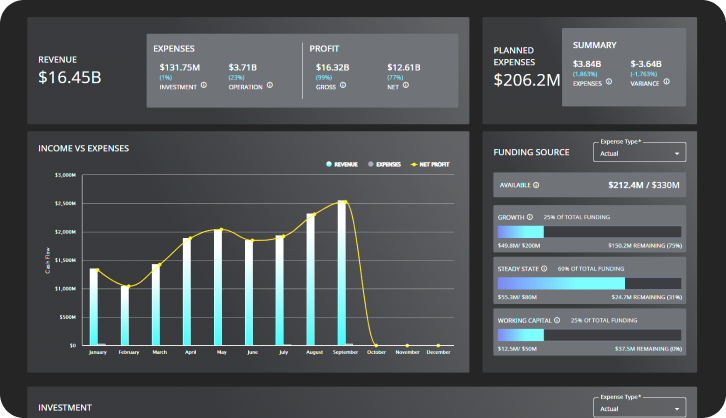726x418 pixels.
Task: Click the Available funding info icon
Action: pyautogui.click(x=536, y=185)
